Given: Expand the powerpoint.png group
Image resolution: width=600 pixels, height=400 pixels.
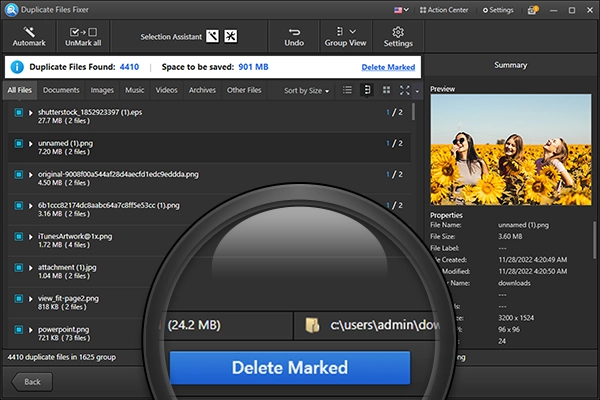Looking at the screenshot, I should [x=31, y=330].
